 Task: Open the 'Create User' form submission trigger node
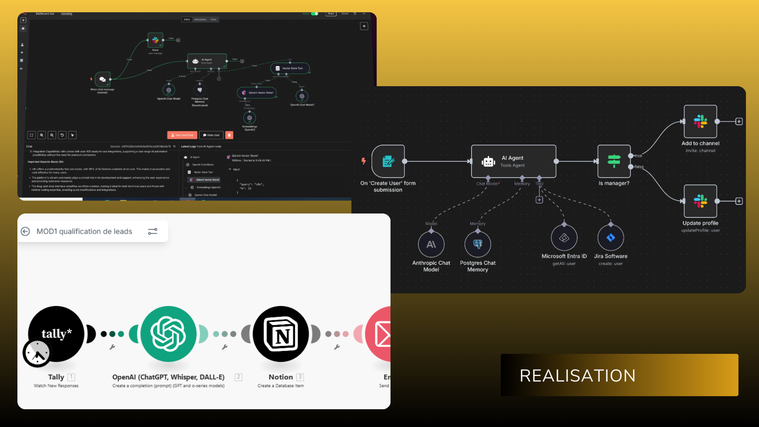[x=388, y=161]
